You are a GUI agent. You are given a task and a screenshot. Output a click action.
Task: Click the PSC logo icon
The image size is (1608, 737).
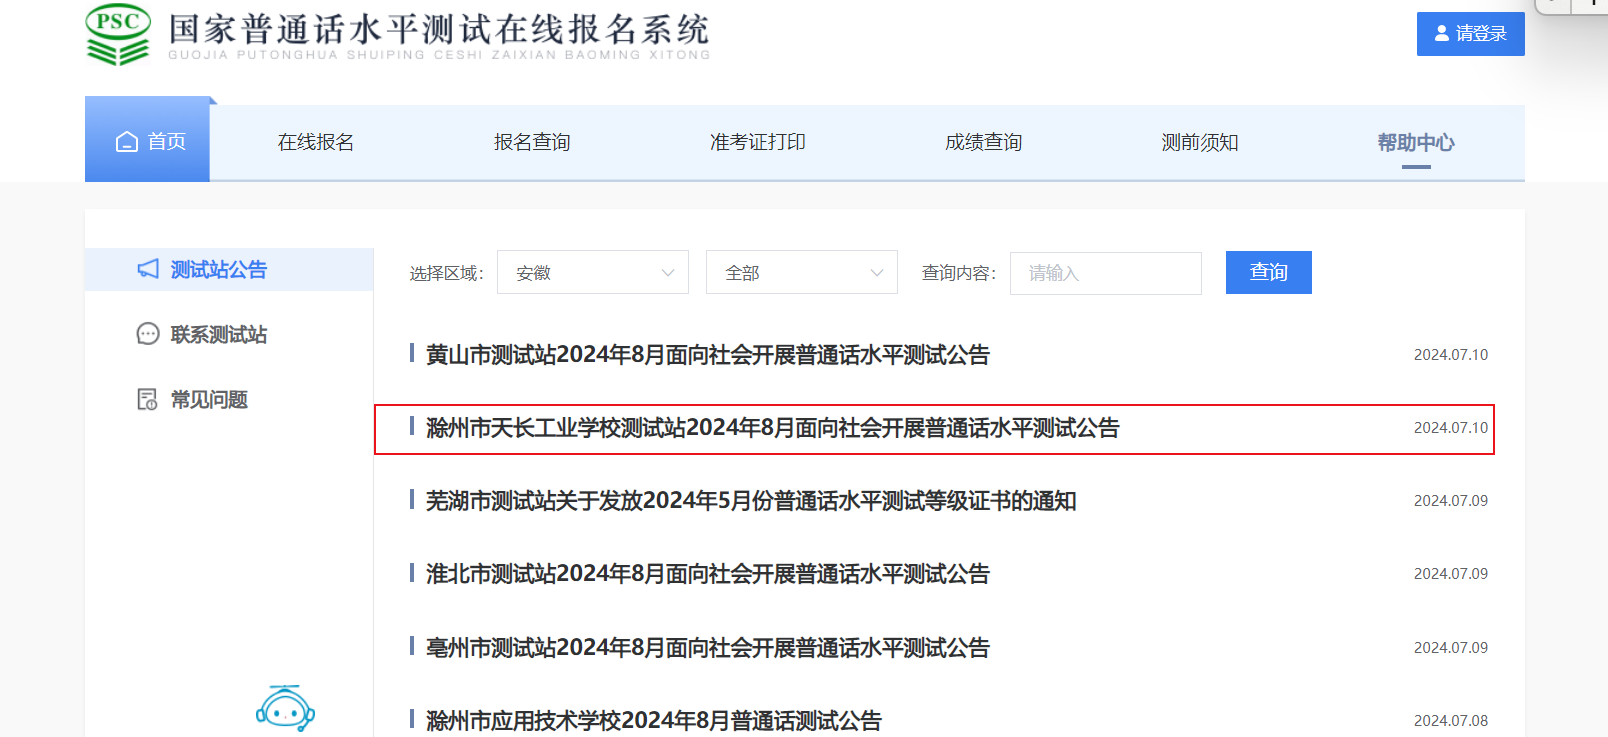(x=118, y=35)
